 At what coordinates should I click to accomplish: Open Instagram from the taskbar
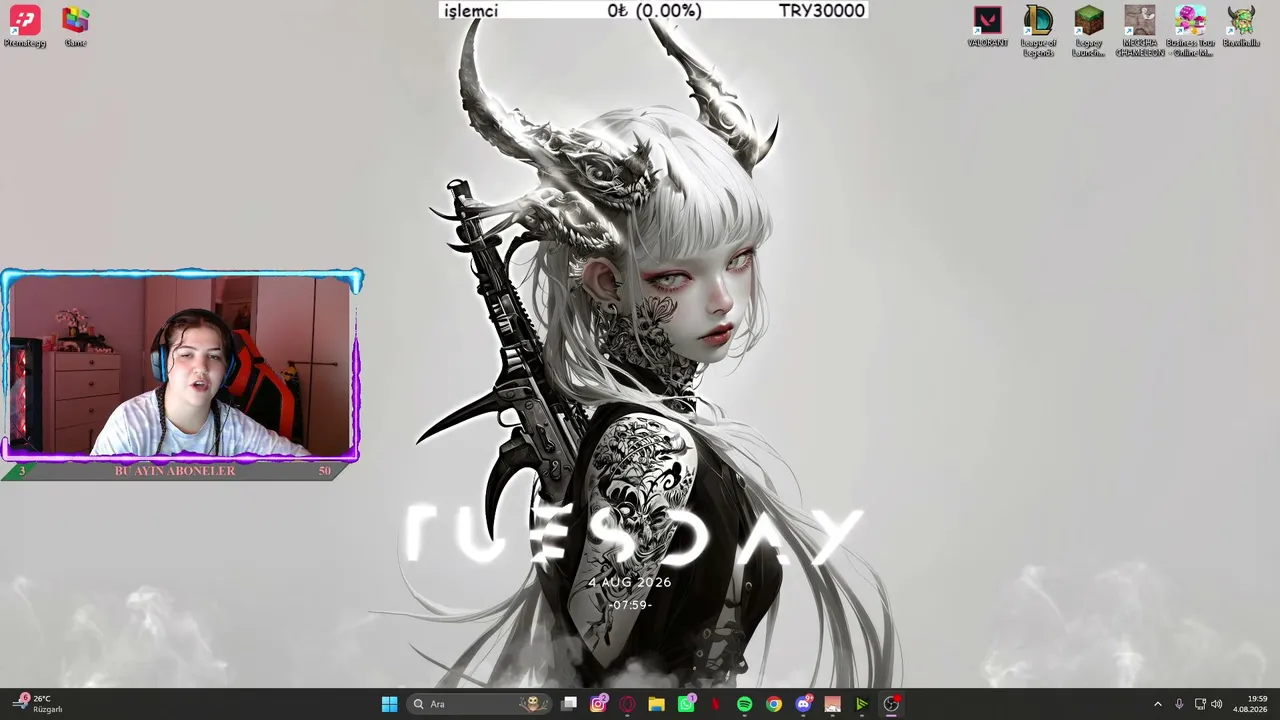point(598,704)
